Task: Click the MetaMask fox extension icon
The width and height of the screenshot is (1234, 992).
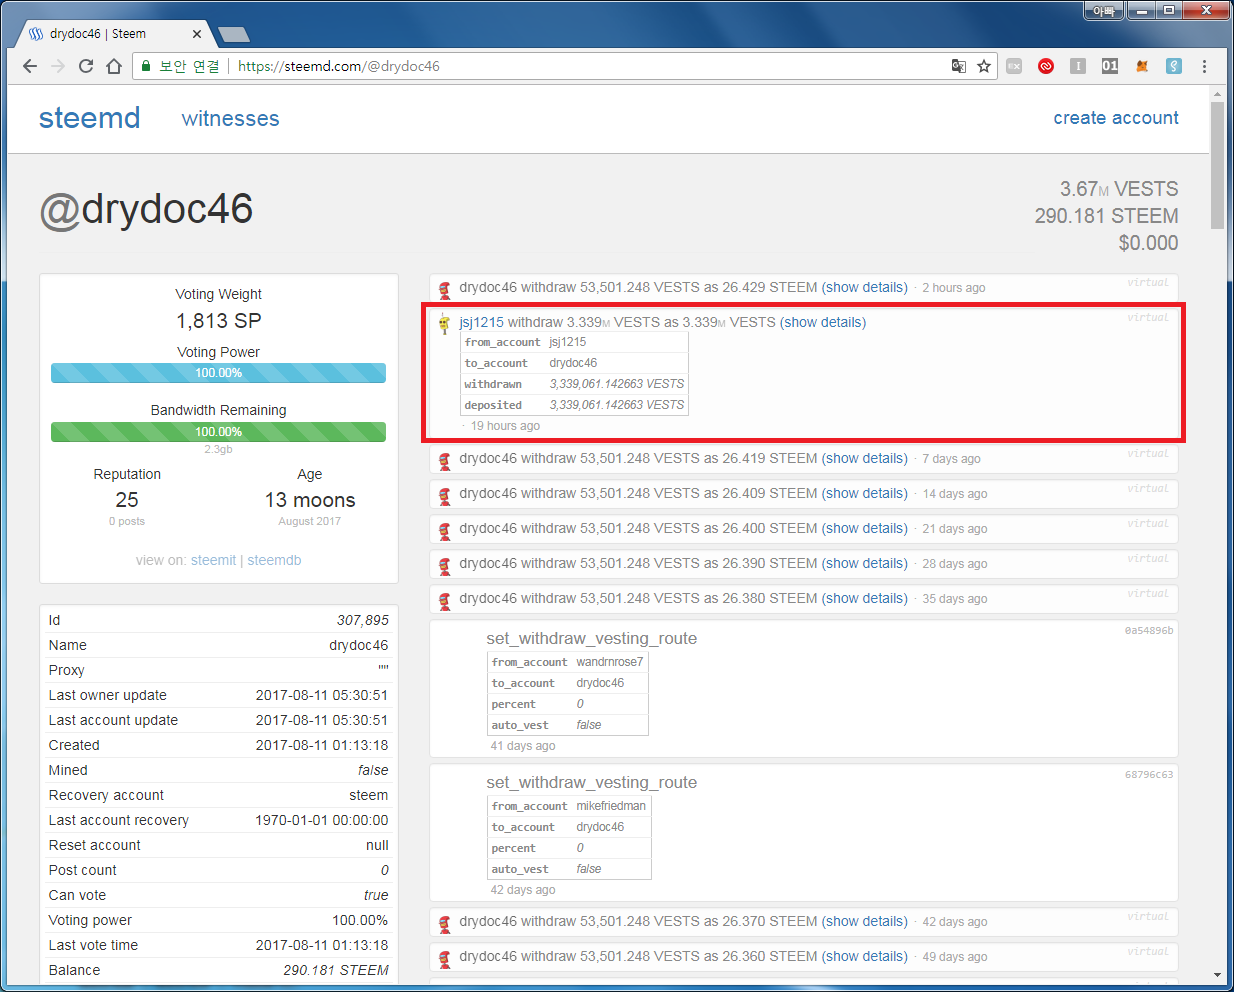Action: coord(1142,66)
